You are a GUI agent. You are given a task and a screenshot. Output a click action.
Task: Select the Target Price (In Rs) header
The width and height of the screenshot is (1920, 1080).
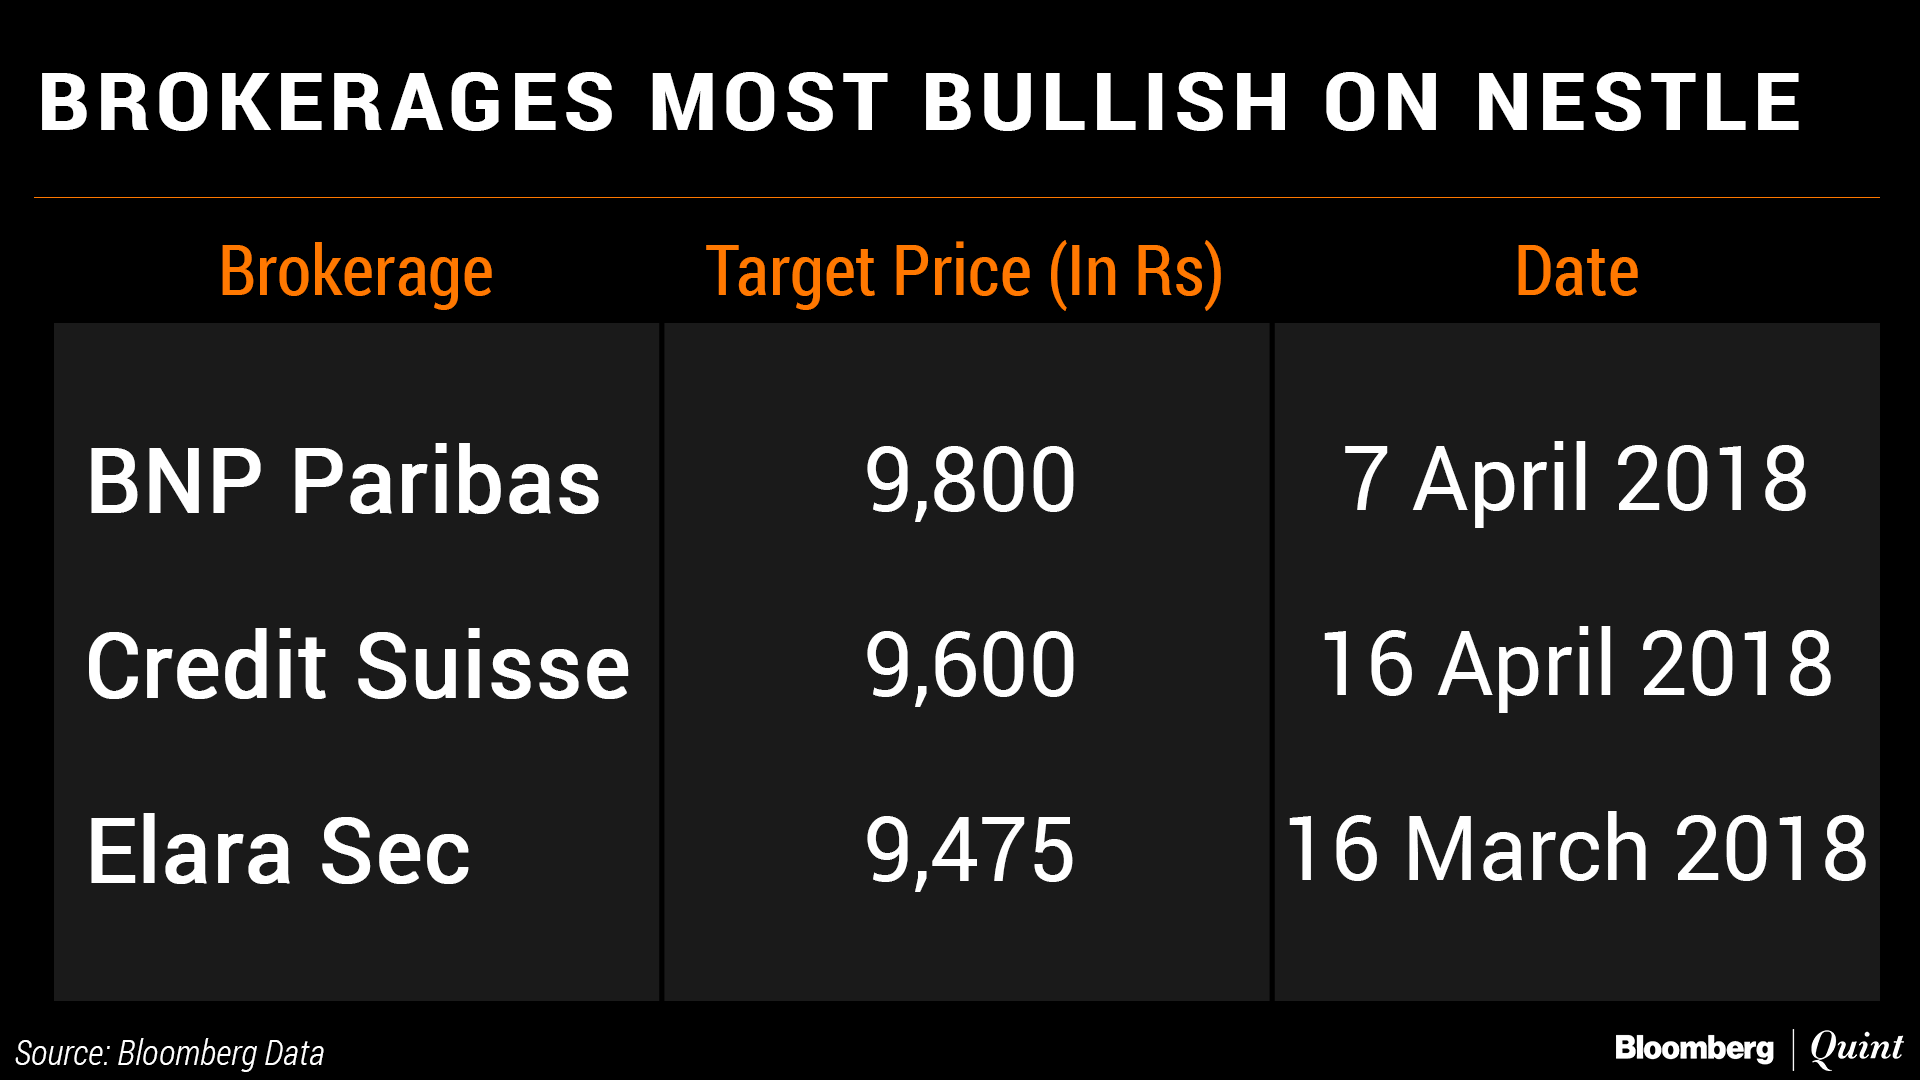[x=964, y=272]
